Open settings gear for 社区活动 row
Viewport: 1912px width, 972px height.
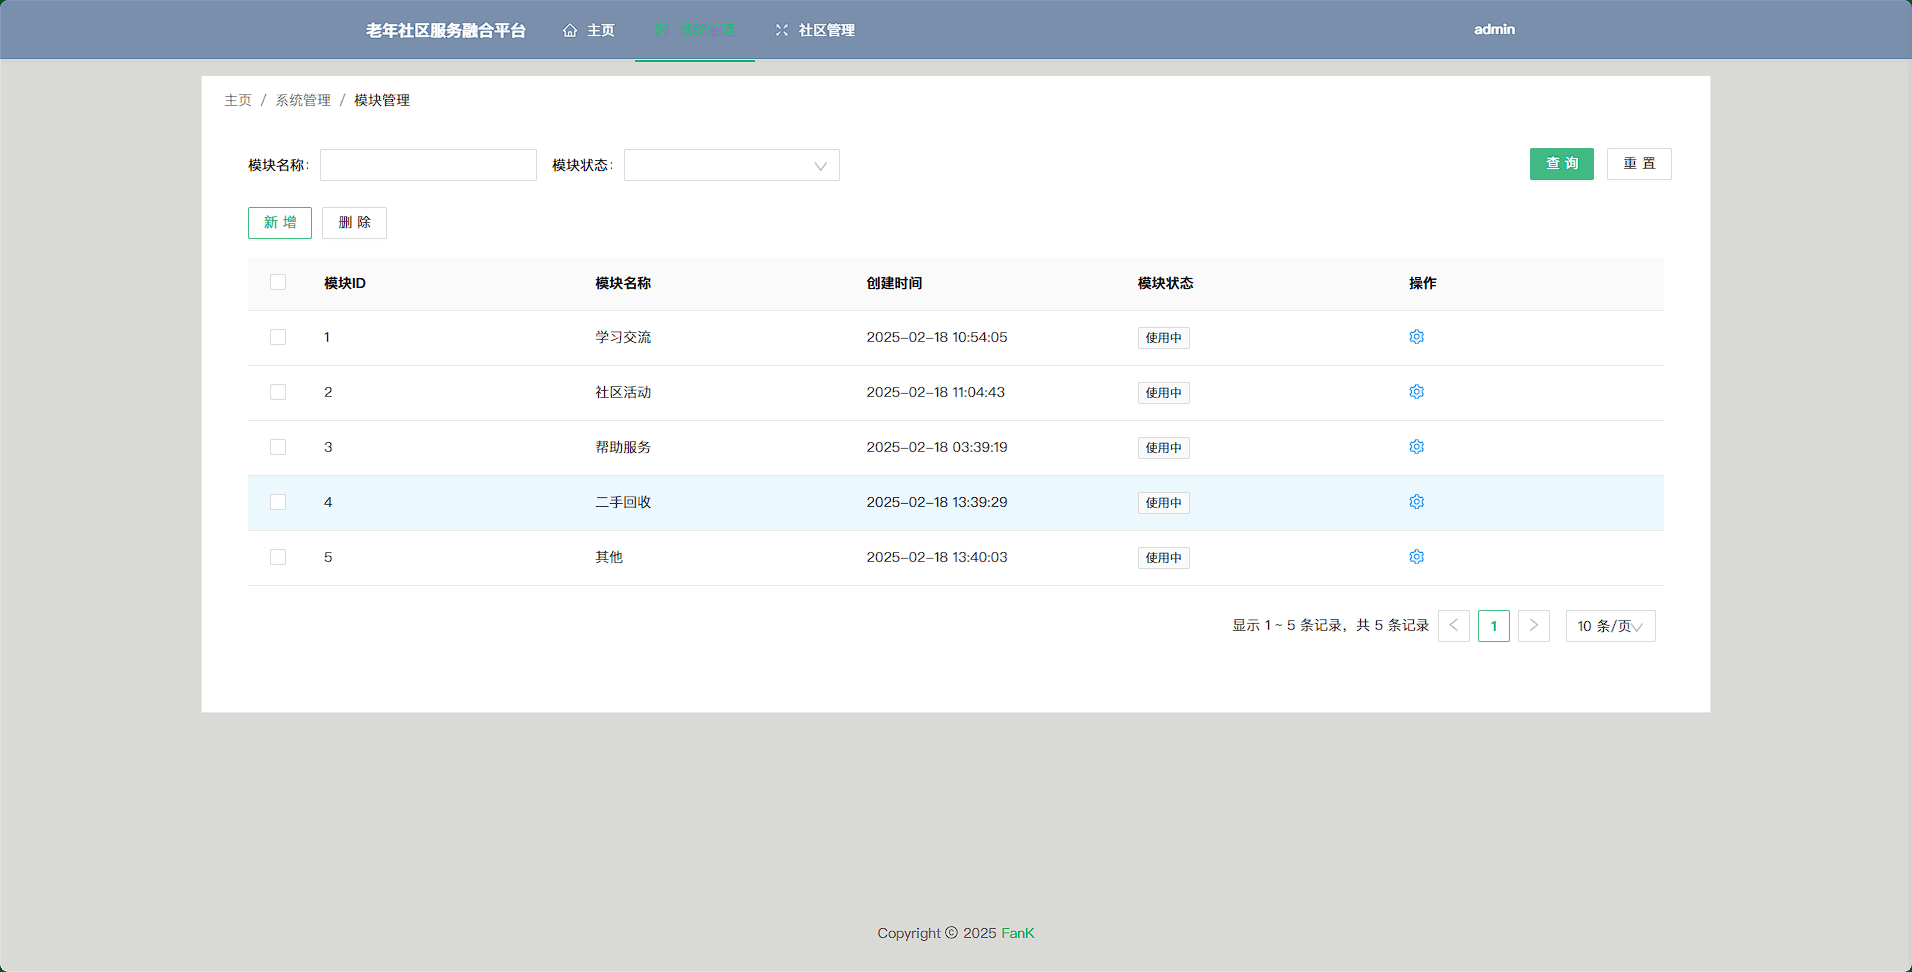1416,392
